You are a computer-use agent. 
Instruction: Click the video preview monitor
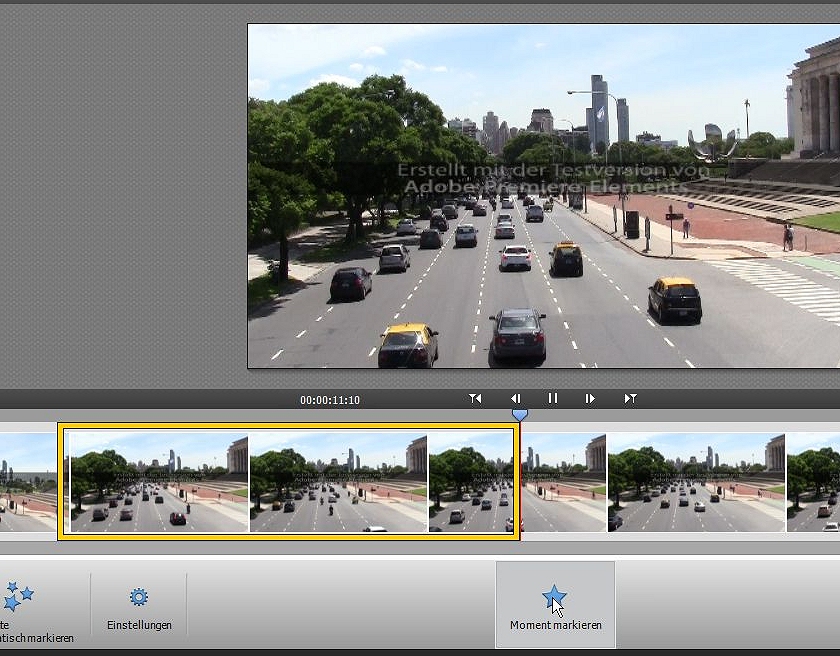(x=543, y=196)
